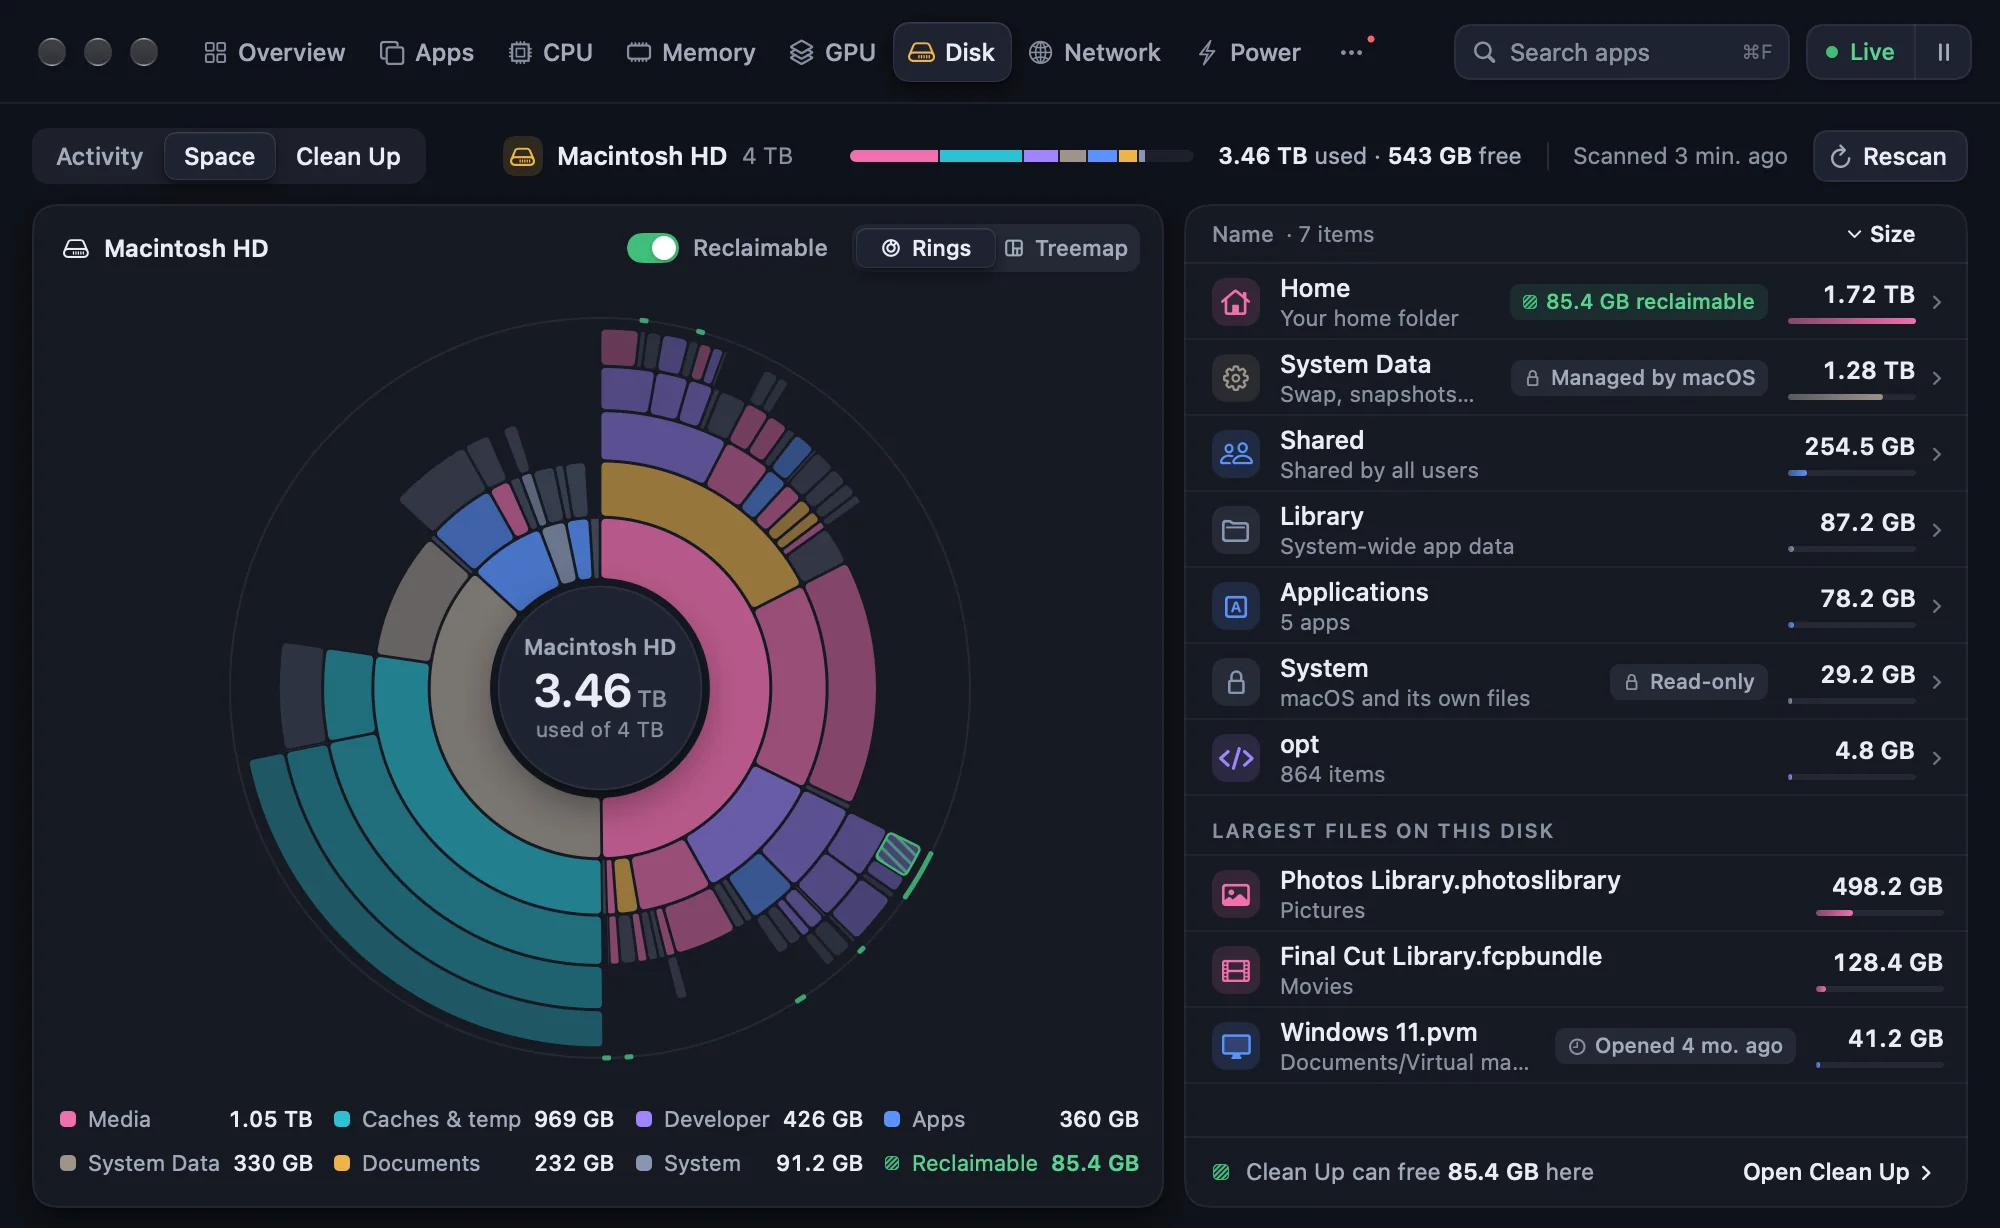2000x1228 pixels.
Task: Click the Opened 4 mo. ago badge
Action: (1675, 1046)
